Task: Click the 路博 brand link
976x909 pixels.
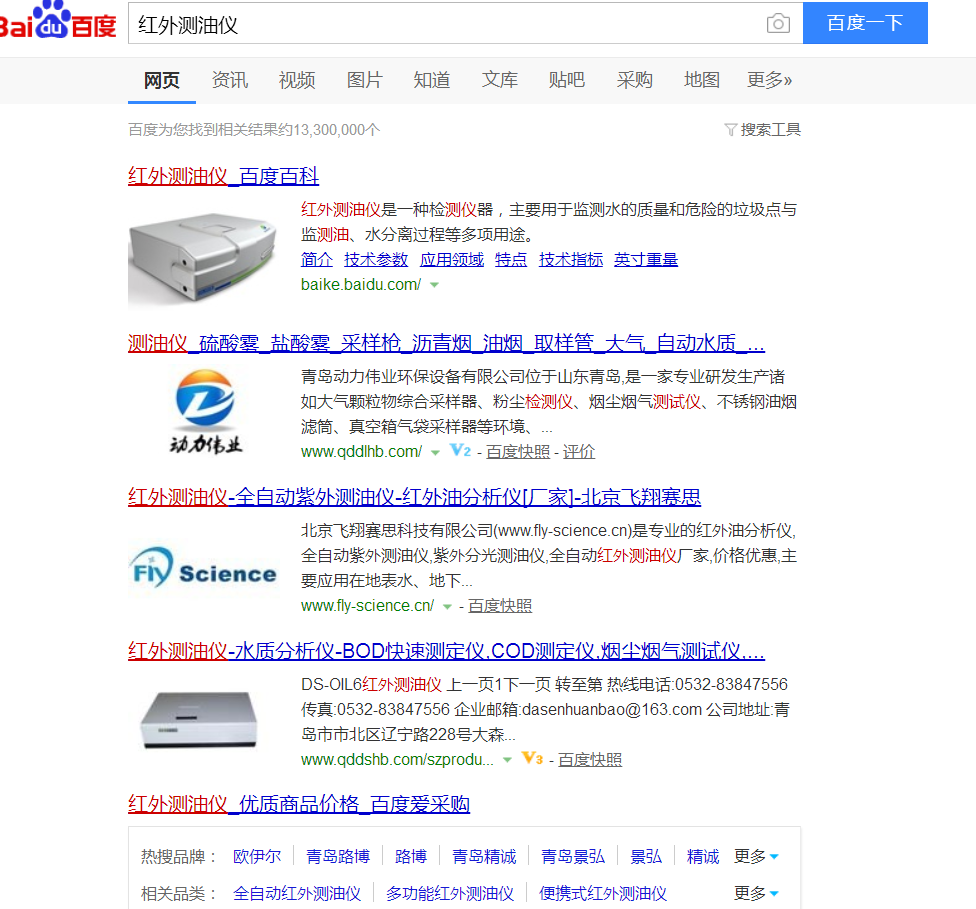Action: (411, 857)
